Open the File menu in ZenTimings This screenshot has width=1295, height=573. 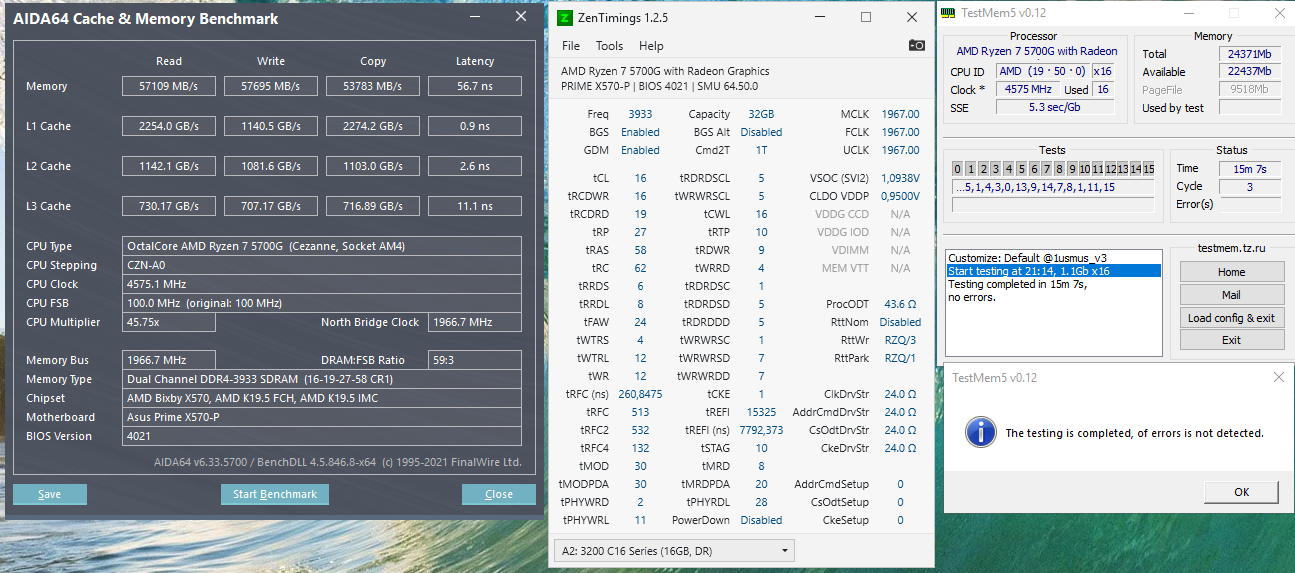click(571, 46)
